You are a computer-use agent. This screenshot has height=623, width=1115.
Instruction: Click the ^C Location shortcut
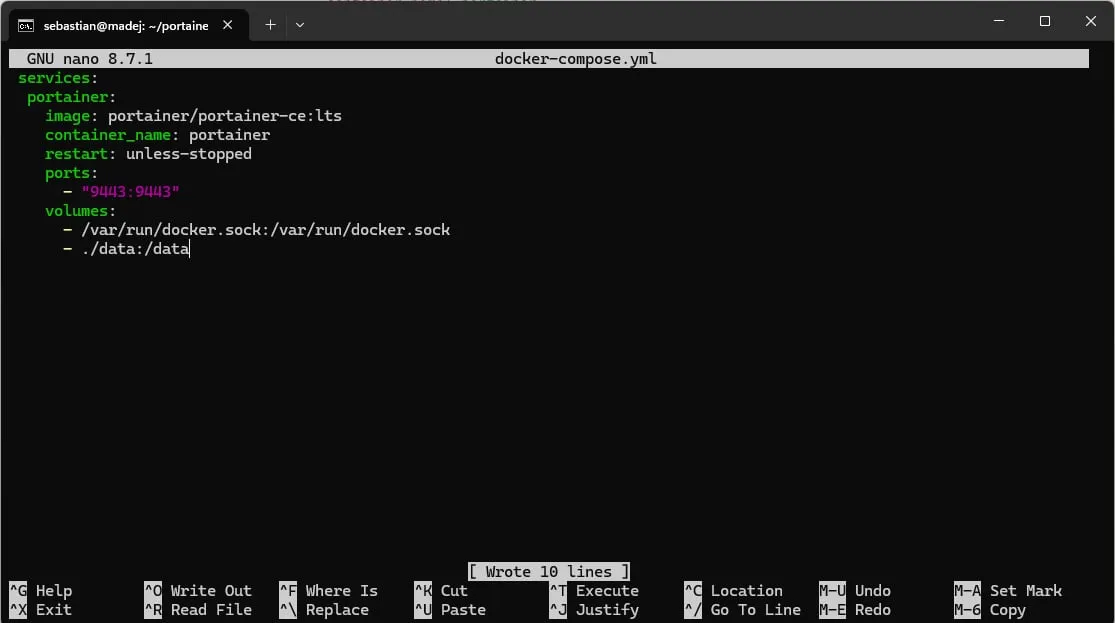pyautogui.click(x=733, y=590)
